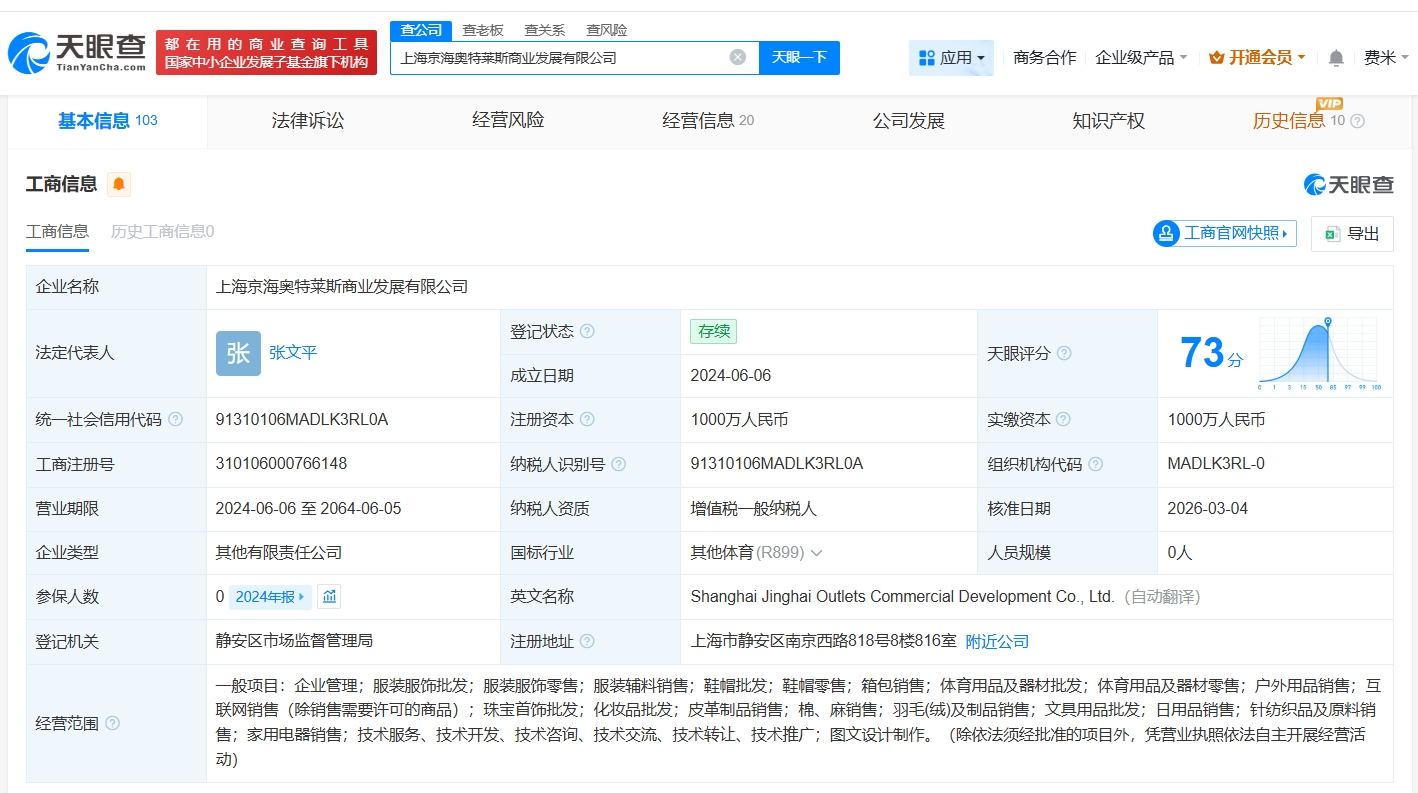Click the 天眼一下 search button

799,57
